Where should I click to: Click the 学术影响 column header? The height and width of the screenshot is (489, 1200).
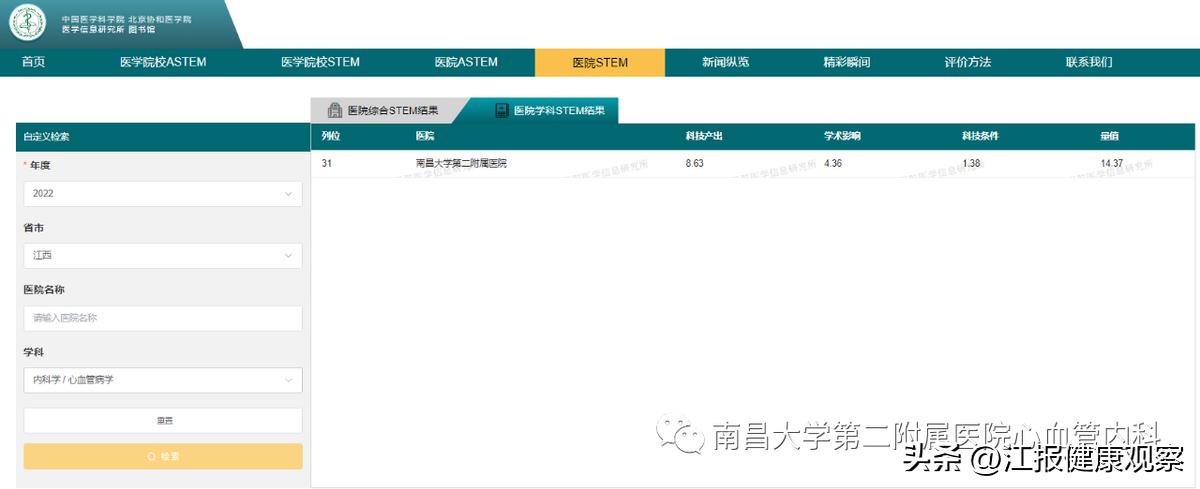click(x=842, y=136)
